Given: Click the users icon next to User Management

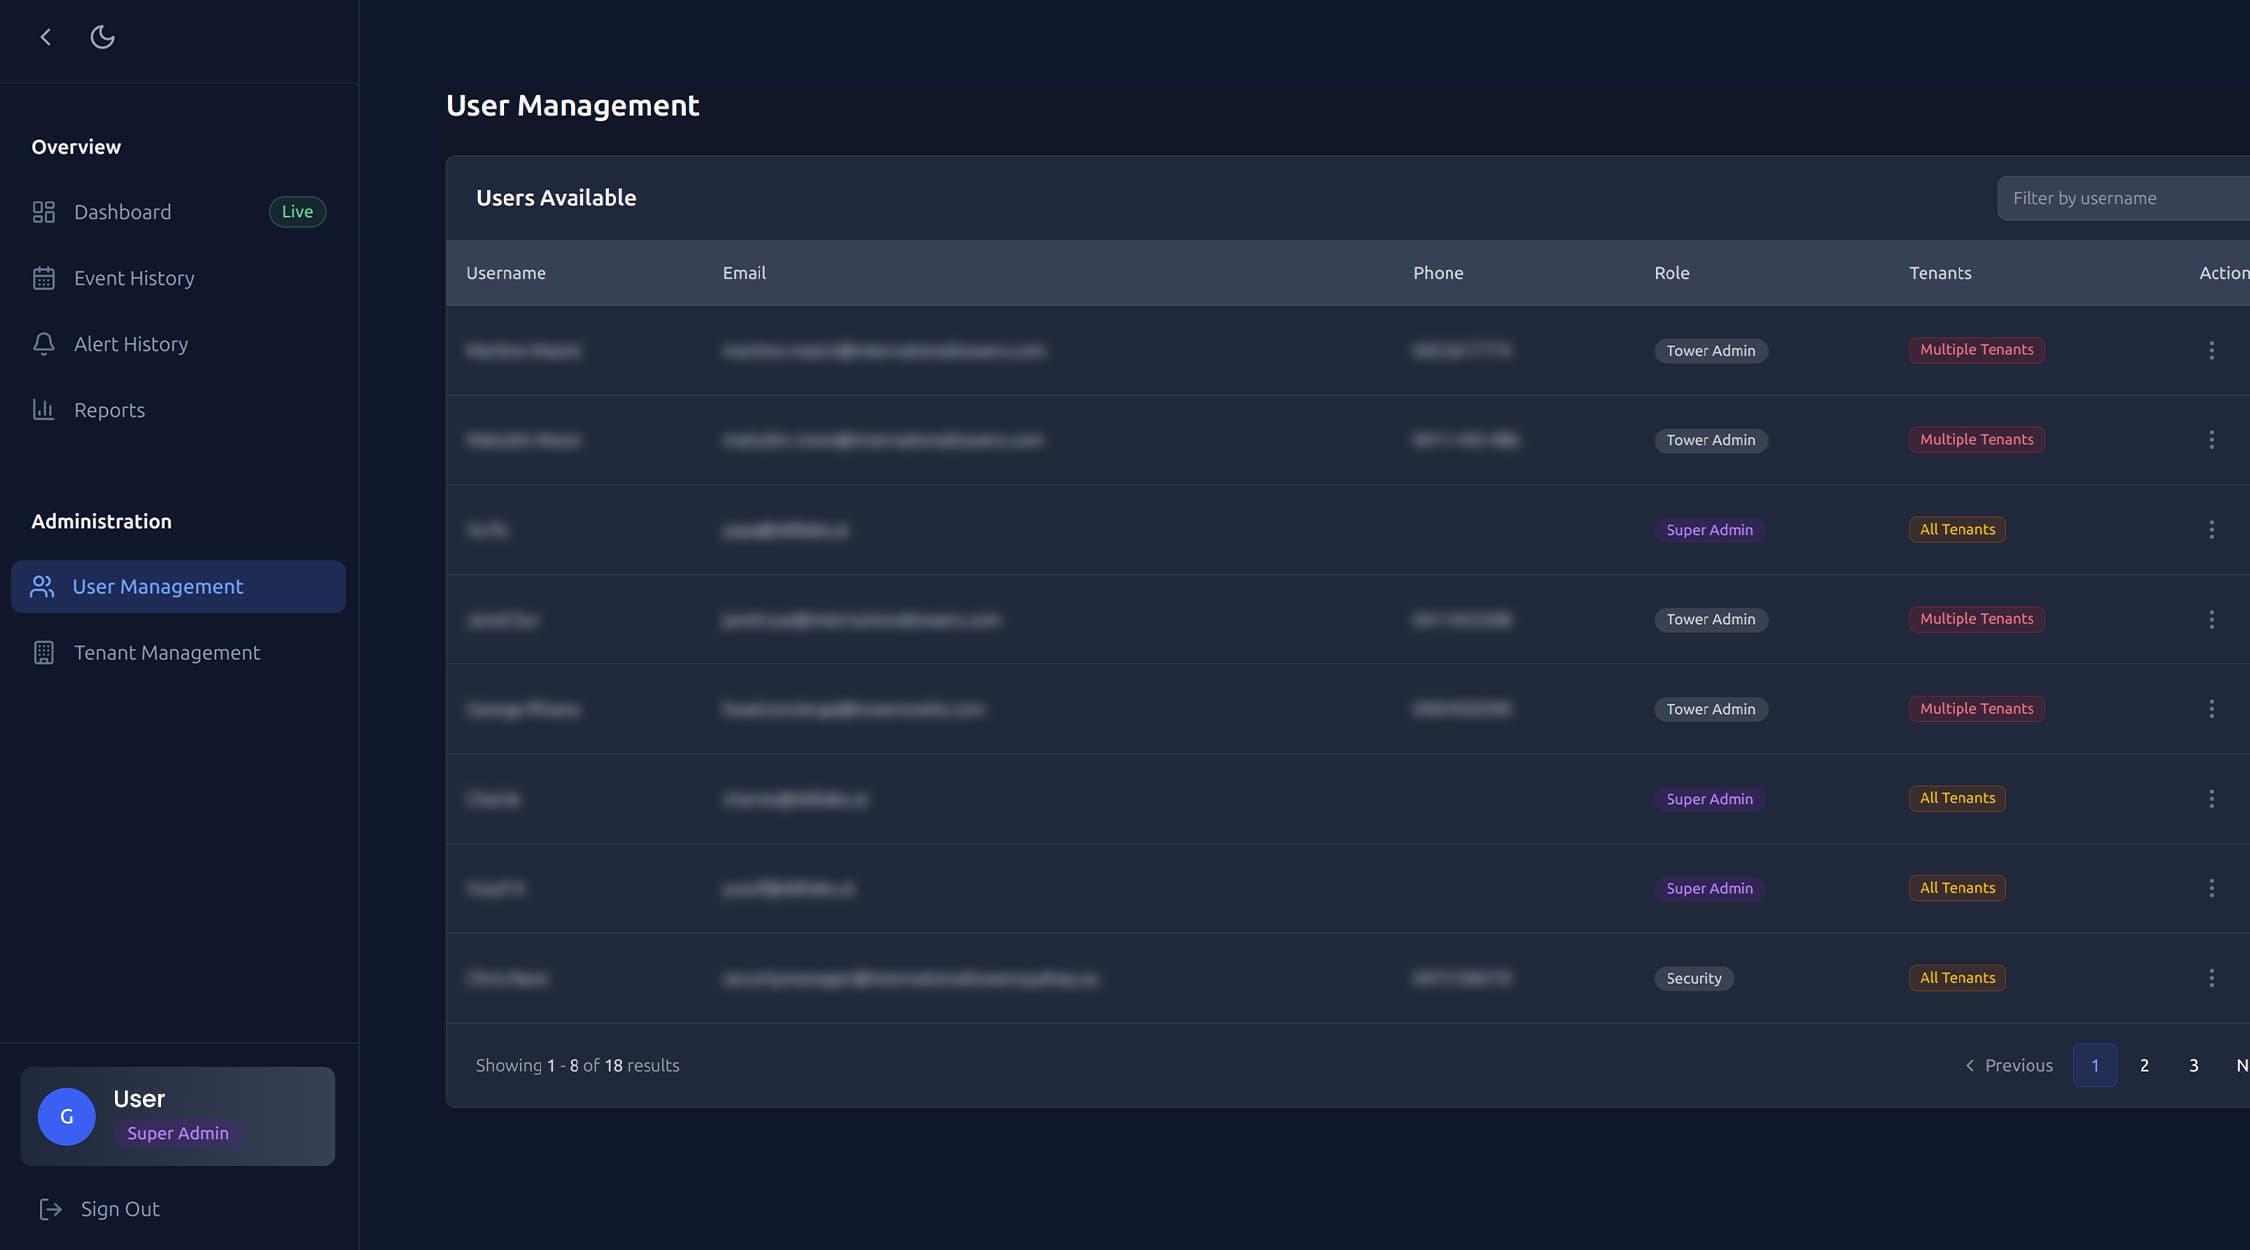Looking at the screenshot, I should [x=42, y=586].
